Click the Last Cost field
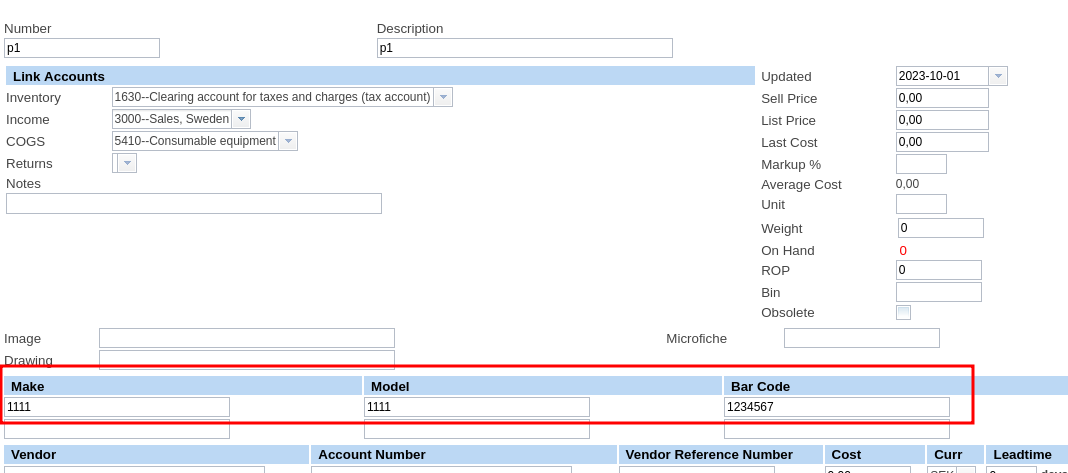This screenshot has width=1068, height=473. [x=942, y=142]
